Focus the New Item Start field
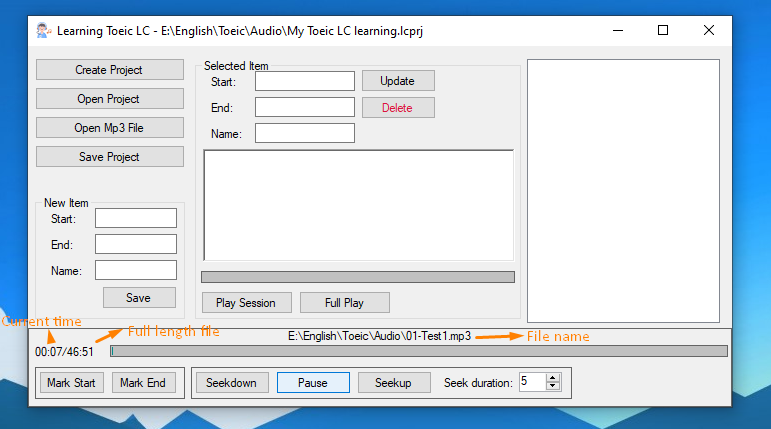 click(x=136, y=218)
